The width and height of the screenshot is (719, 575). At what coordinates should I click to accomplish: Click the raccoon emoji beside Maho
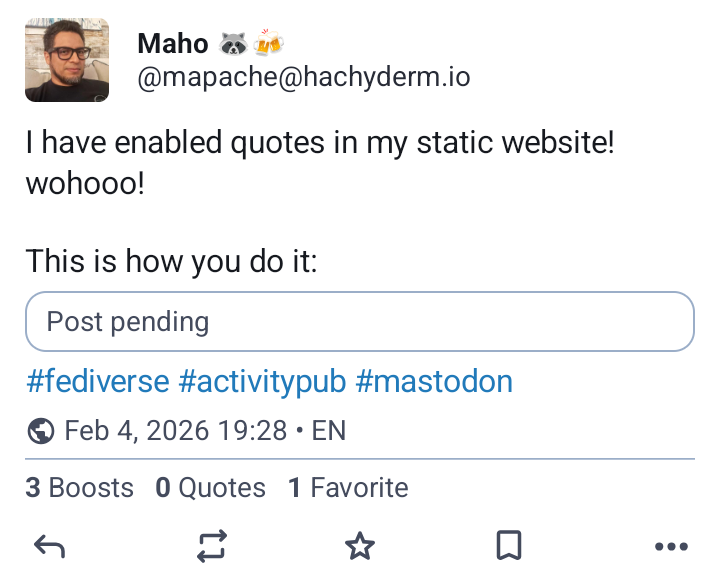tap(231, 44)
